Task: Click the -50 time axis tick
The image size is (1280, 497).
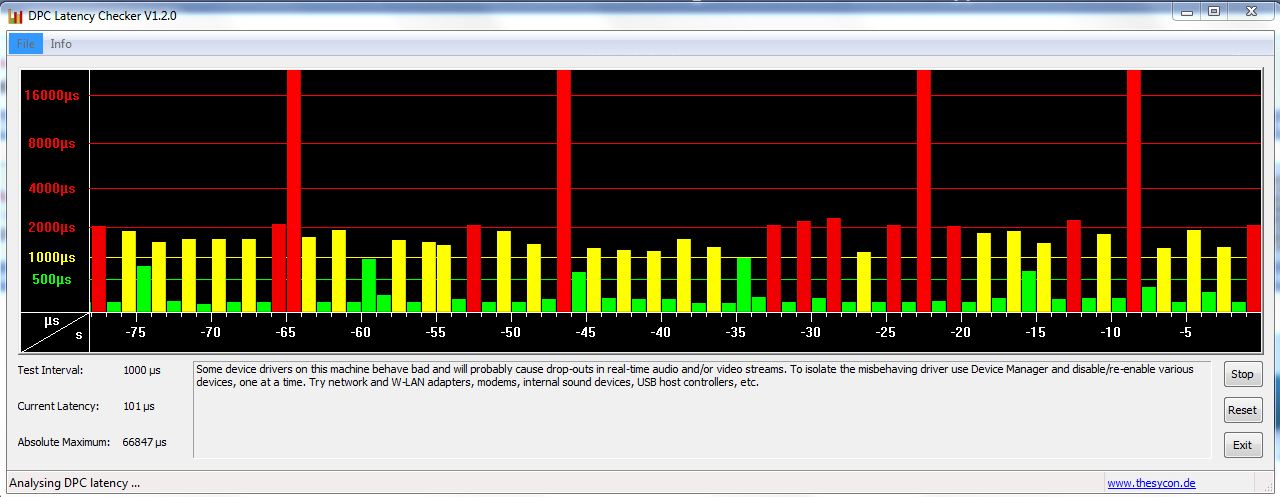Action: 510,332
